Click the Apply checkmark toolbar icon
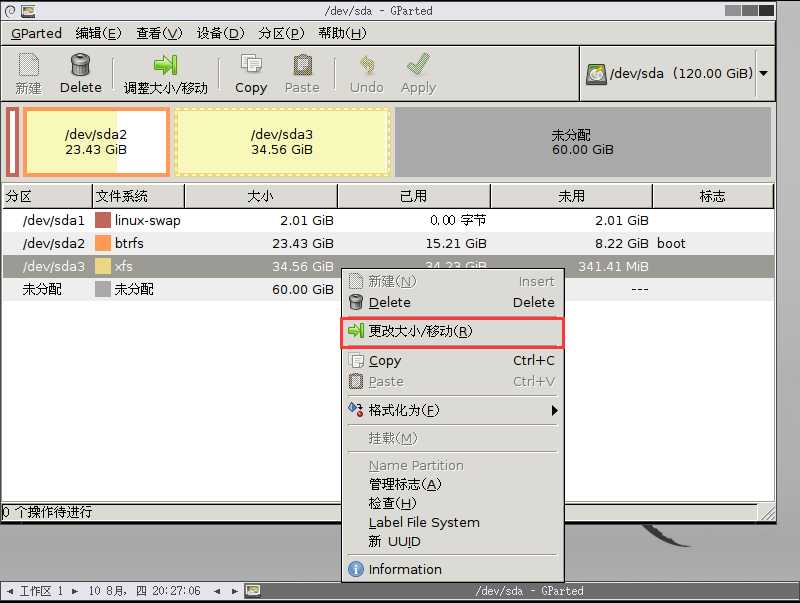The height and width of the screenshot is (603, 800). click(x=418, y=65)
